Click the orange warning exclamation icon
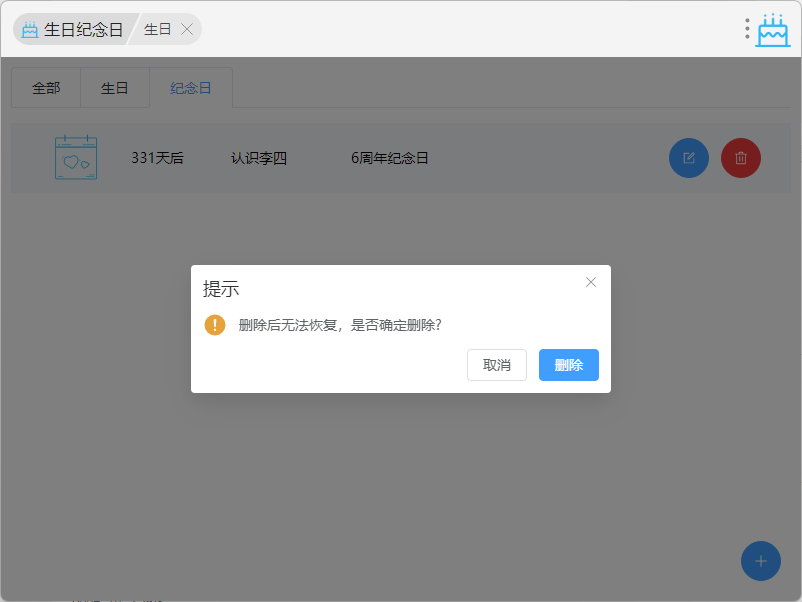Screen dimensions: 802x602 [215, 325]
